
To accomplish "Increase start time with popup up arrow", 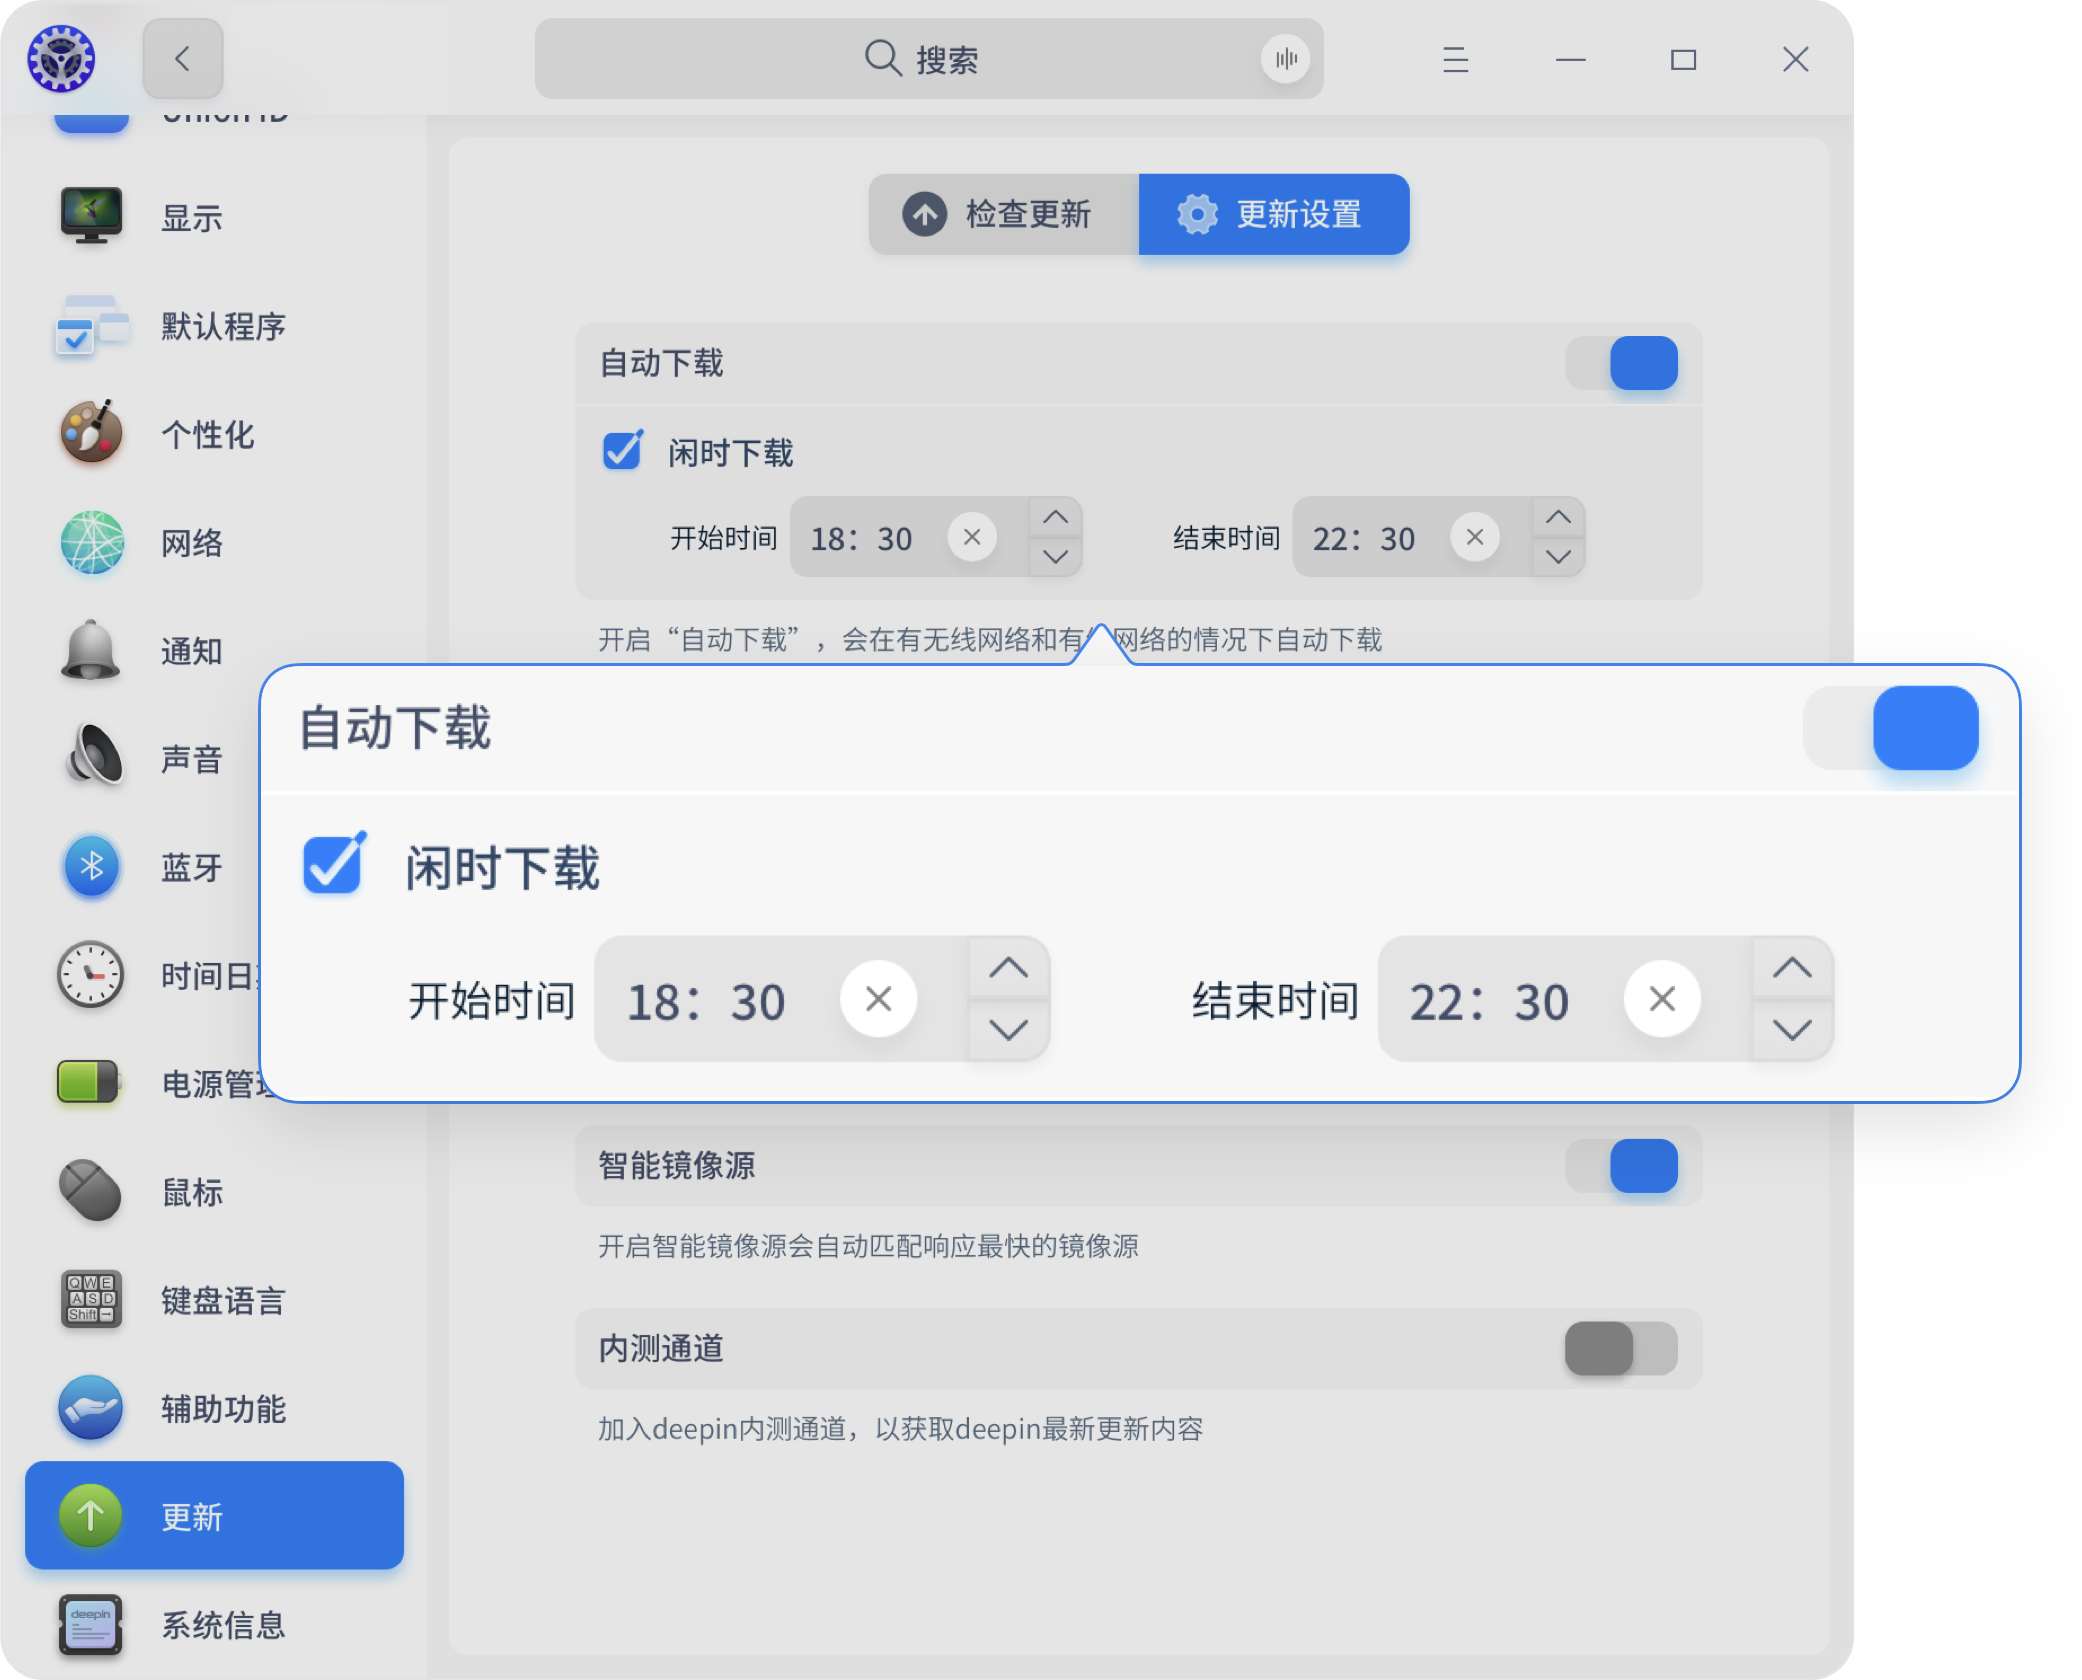I will click(1008, 968).
